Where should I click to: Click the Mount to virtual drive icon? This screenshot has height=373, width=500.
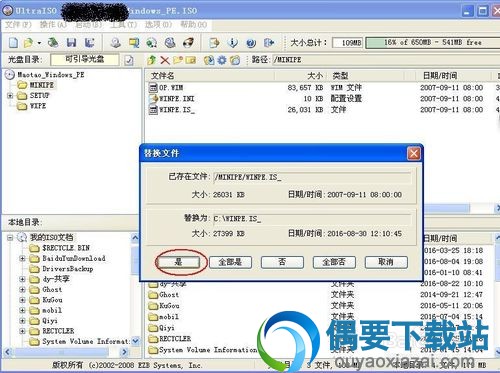click(x=170, y=43)
